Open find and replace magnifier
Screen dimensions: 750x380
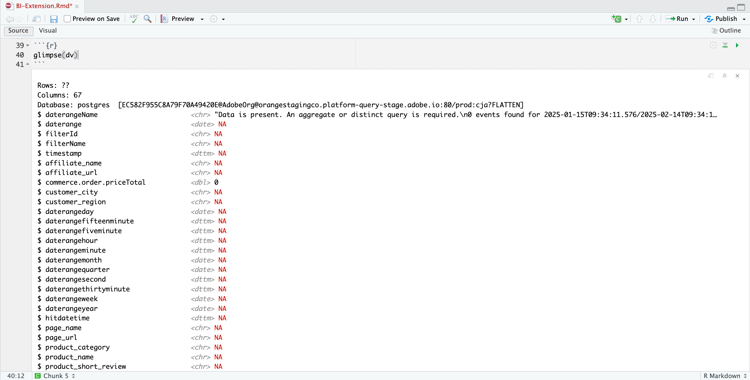[x=147, y=19]
